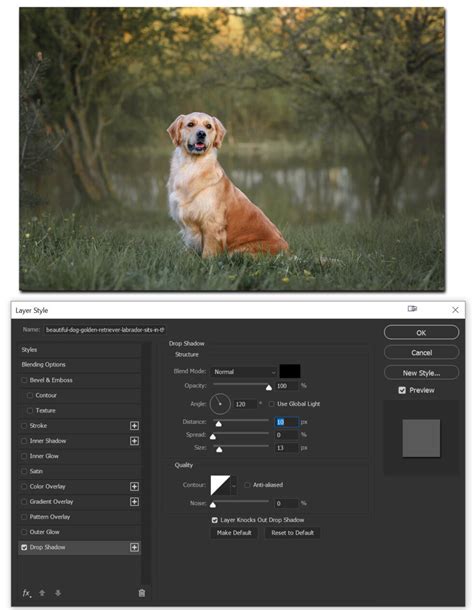The image size is (474, 610).
Task: Enable the Texture checkbox
Action: 30,410
